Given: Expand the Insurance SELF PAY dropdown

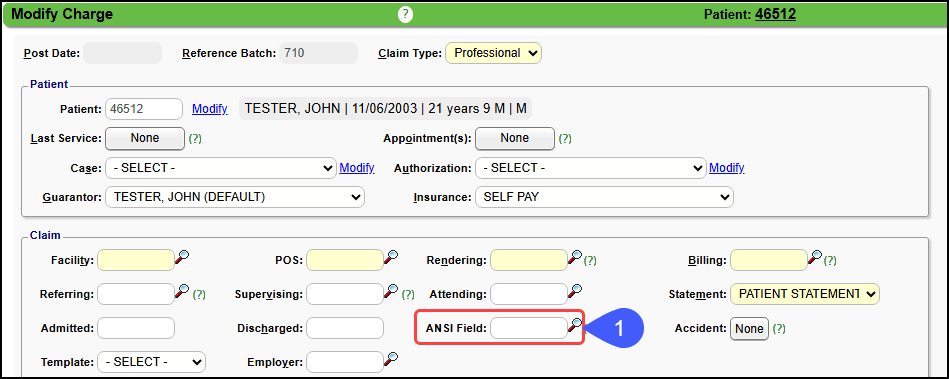Looking at the screenshot, I should point(604,197).
